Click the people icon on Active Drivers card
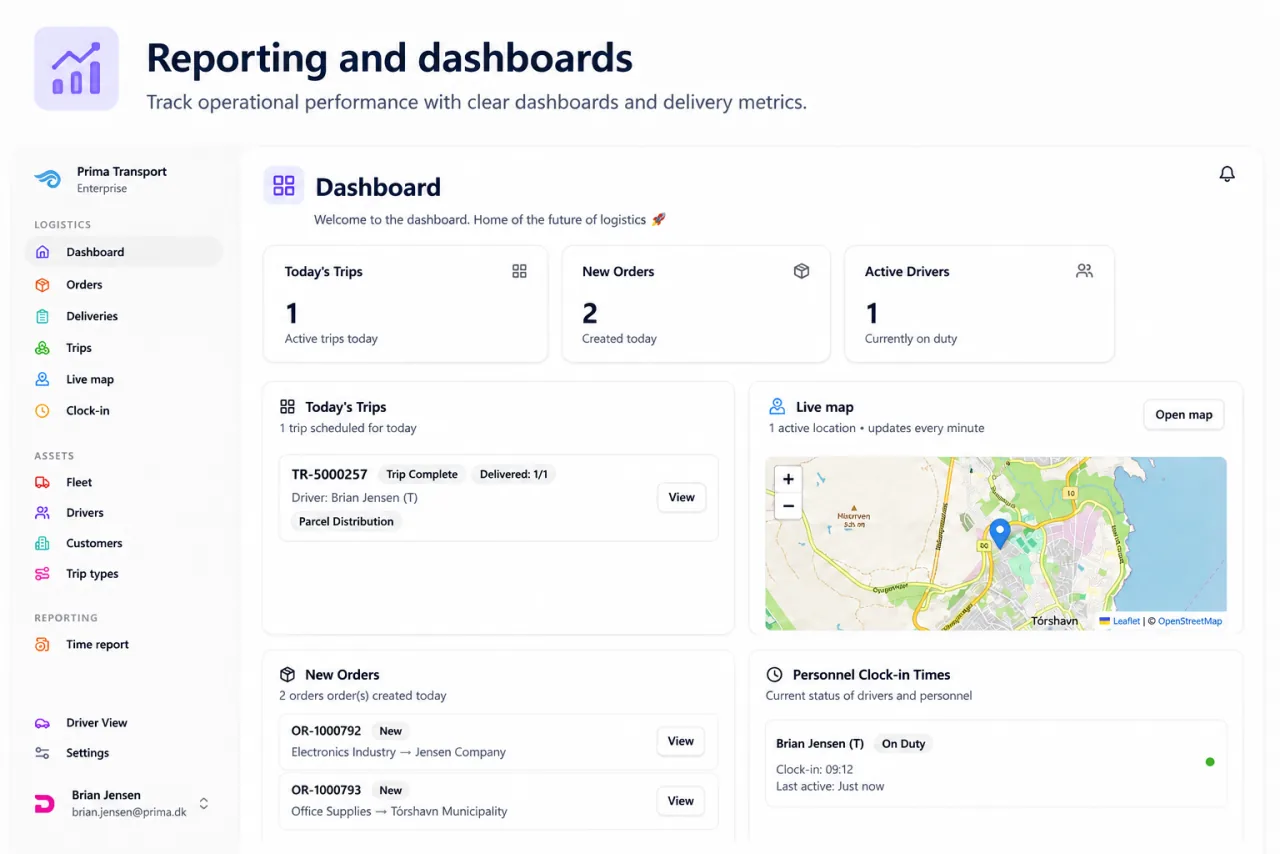Image resolution: width=1280 pixels, height=854 pixels. click(x=1084, y=271)
